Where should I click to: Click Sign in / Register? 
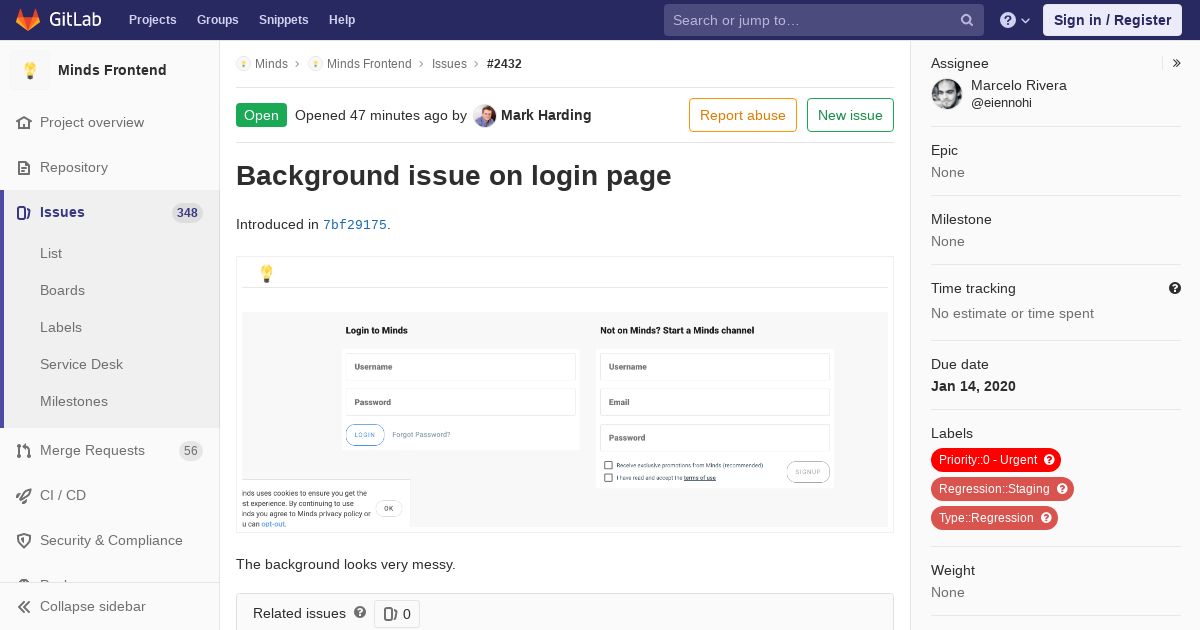(x=1112, y=20)
